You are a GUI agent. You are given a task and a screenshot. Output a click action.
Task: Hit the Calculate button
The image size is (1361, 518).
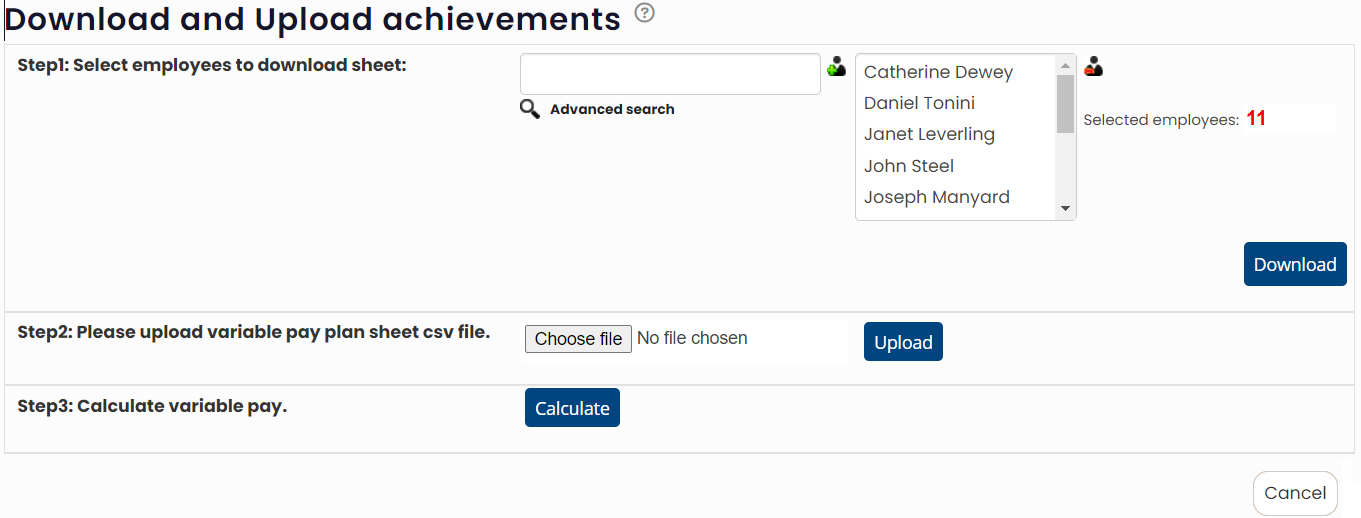572,408
